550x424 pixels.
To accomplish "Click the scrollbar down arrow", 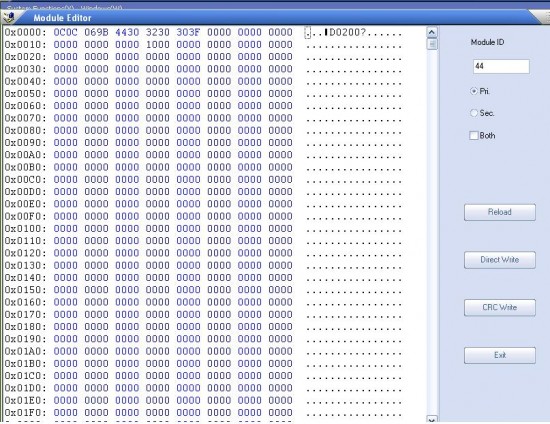I will 432,419.
